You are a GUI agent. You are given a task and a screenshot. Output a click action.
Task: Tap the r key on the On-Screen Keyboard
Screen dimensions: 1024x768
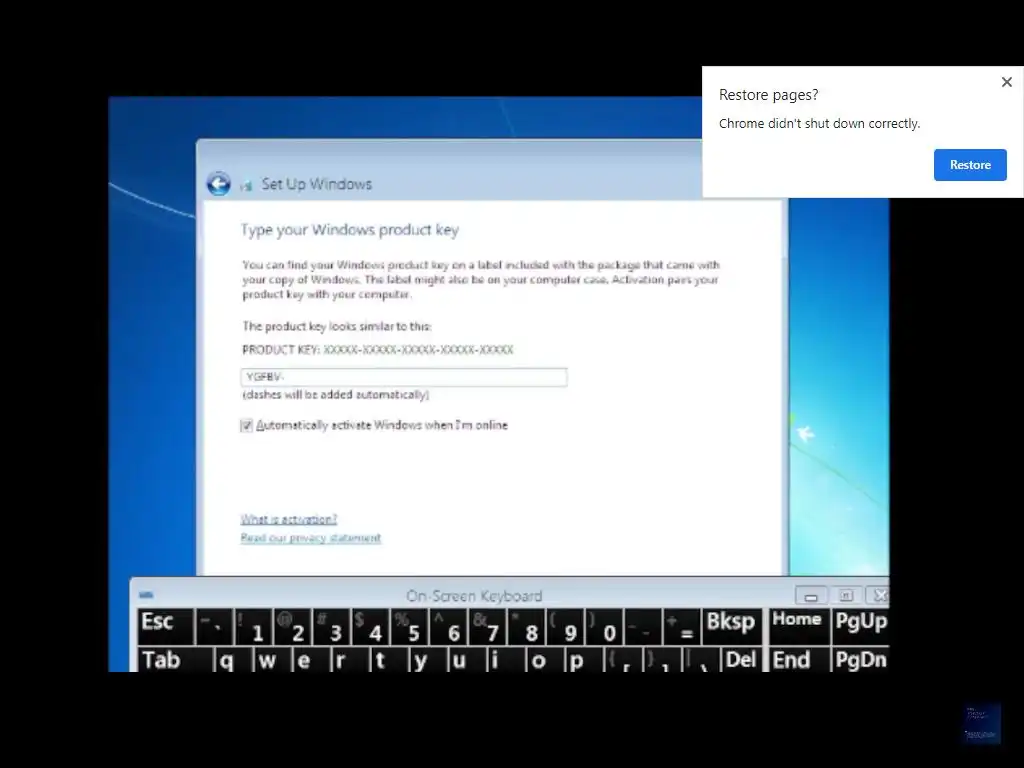[x=350, y=659]
